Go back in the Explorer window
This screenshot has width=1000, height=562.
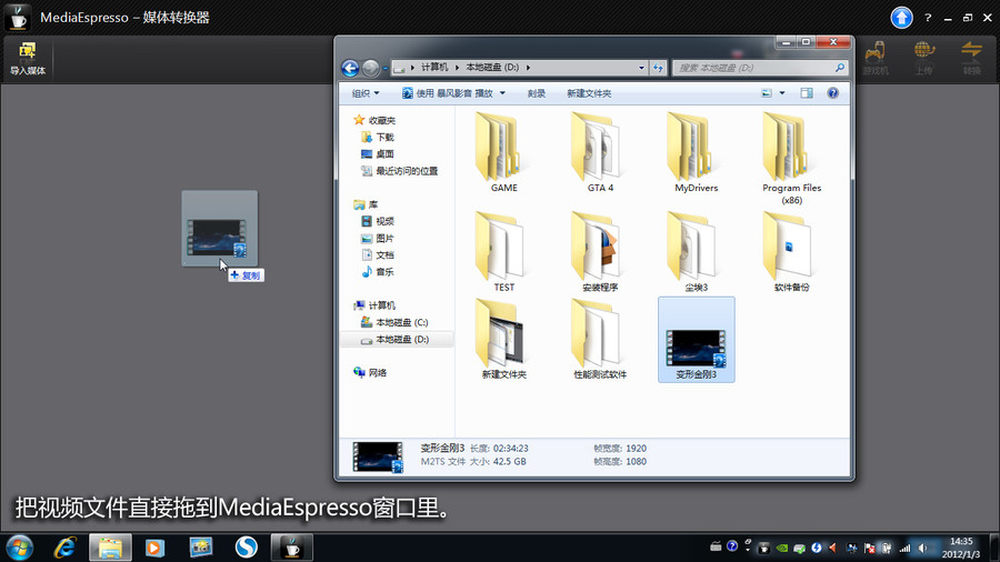tap(350, 68)
